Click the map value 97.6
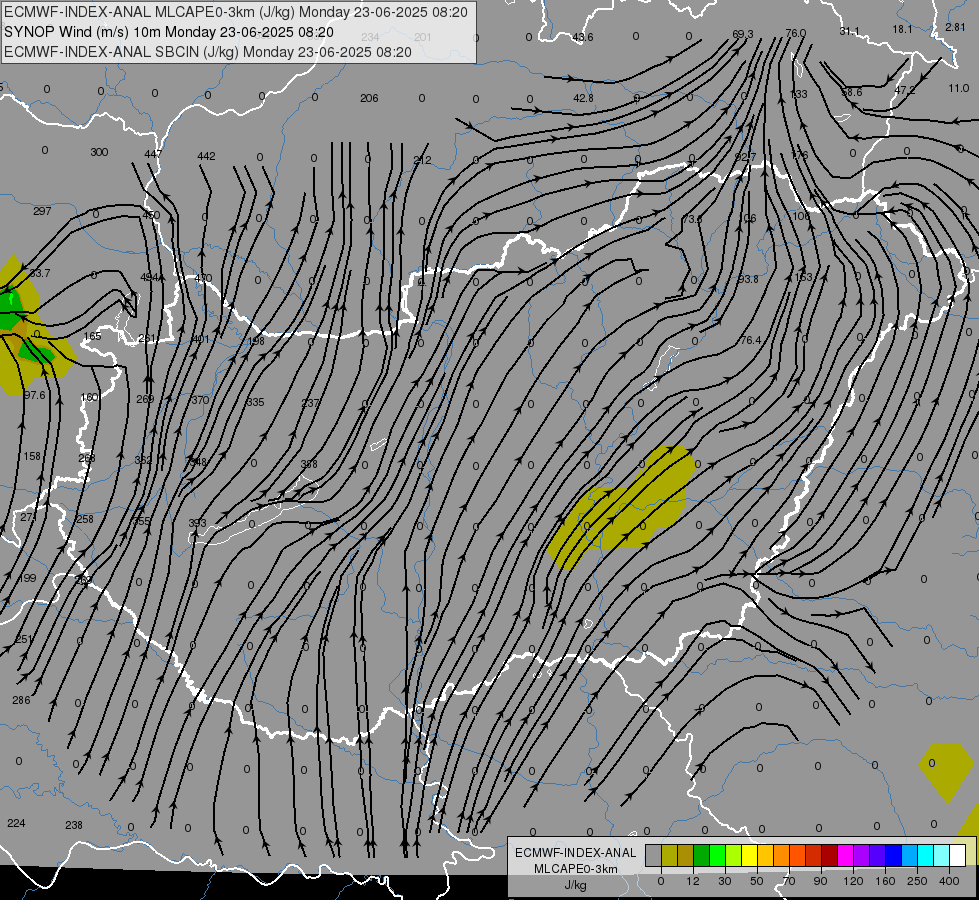The width and height of the screenshot is (979, 900). click(x=35, y=395)
